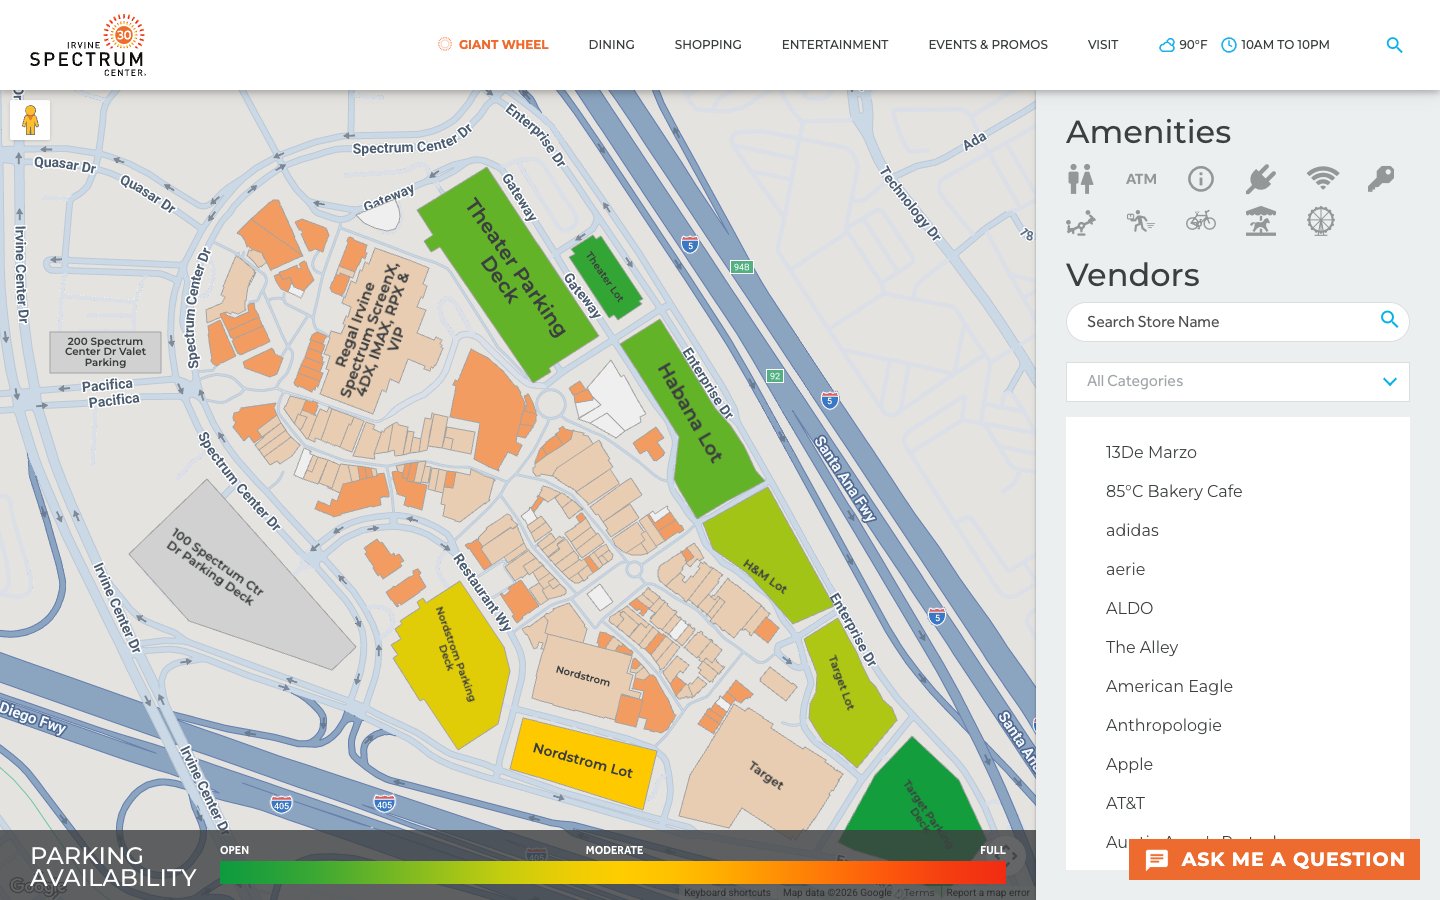Open the GIANT WHEEL menu item

(493, 44)
